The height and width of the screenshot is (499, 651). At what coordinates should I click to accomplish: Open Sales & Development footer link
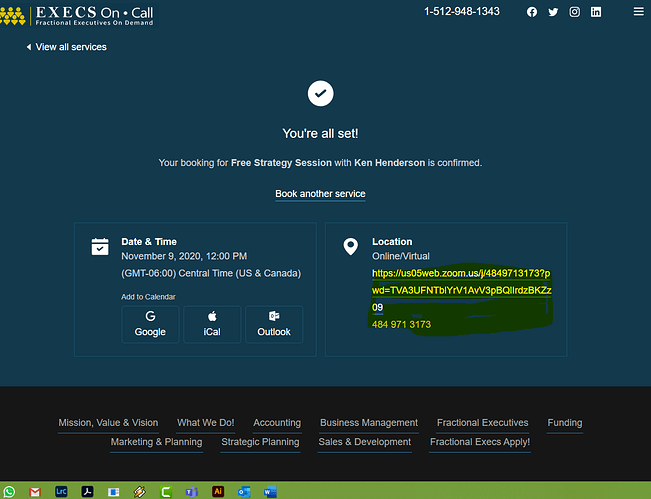[365, 442]
